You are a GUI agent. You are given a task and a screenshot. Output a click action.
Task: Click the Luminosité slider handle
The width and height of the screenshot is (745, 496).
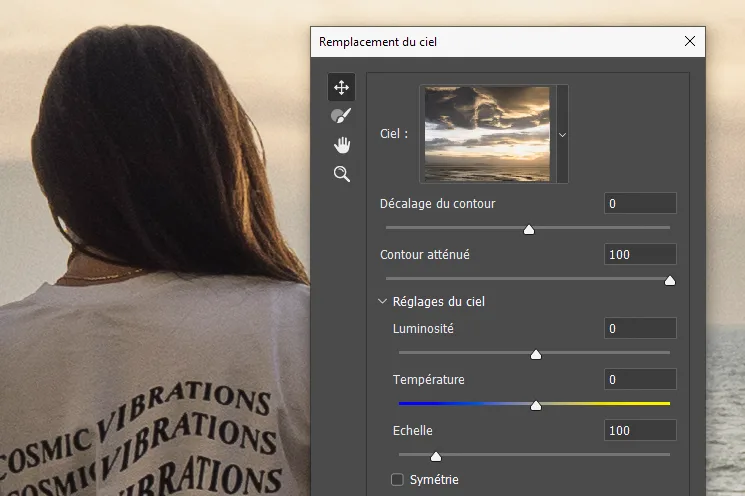535,354
